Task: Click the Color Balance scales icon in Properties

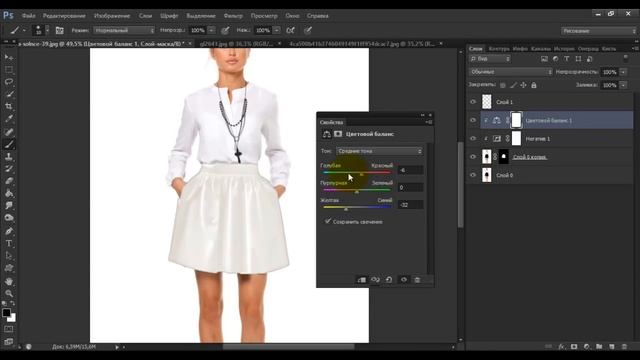Action: pos(327,134)
